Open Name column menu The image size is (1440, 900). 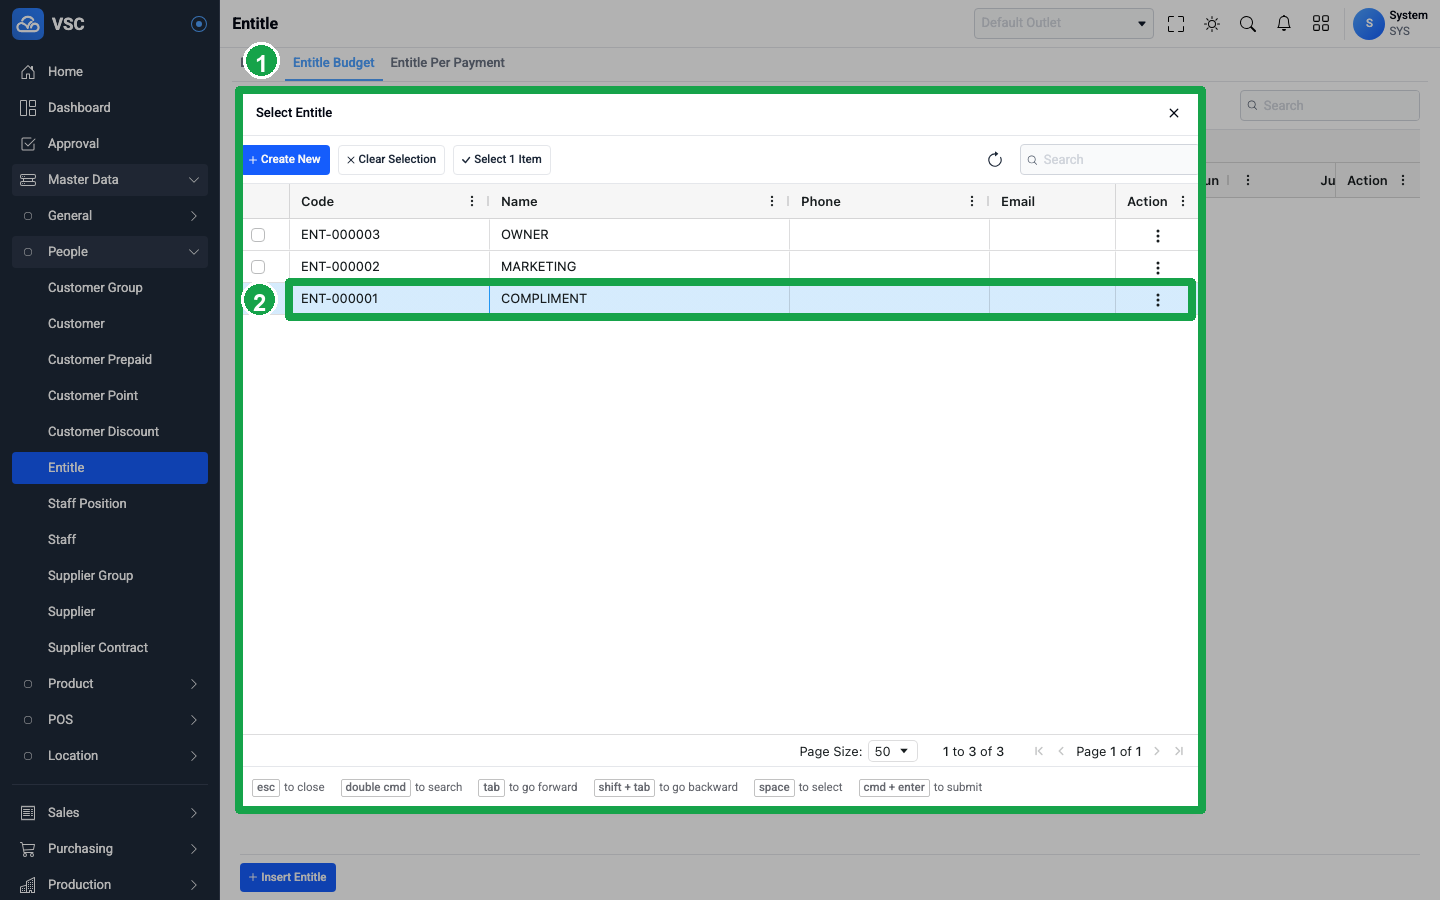[772, 202]
